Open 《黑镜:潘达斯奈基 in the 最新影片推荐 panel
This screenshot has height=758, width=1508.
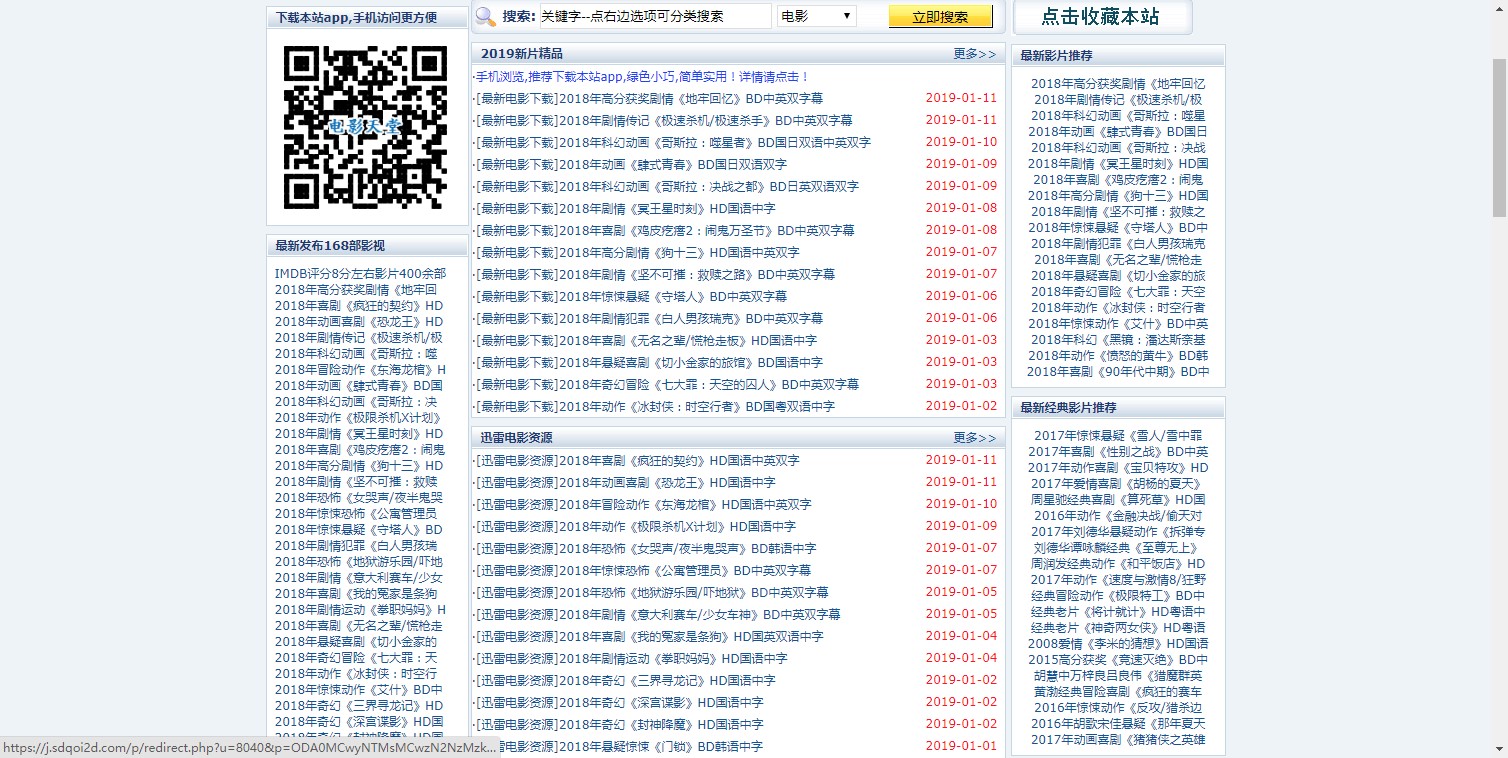pos(1118,339)
